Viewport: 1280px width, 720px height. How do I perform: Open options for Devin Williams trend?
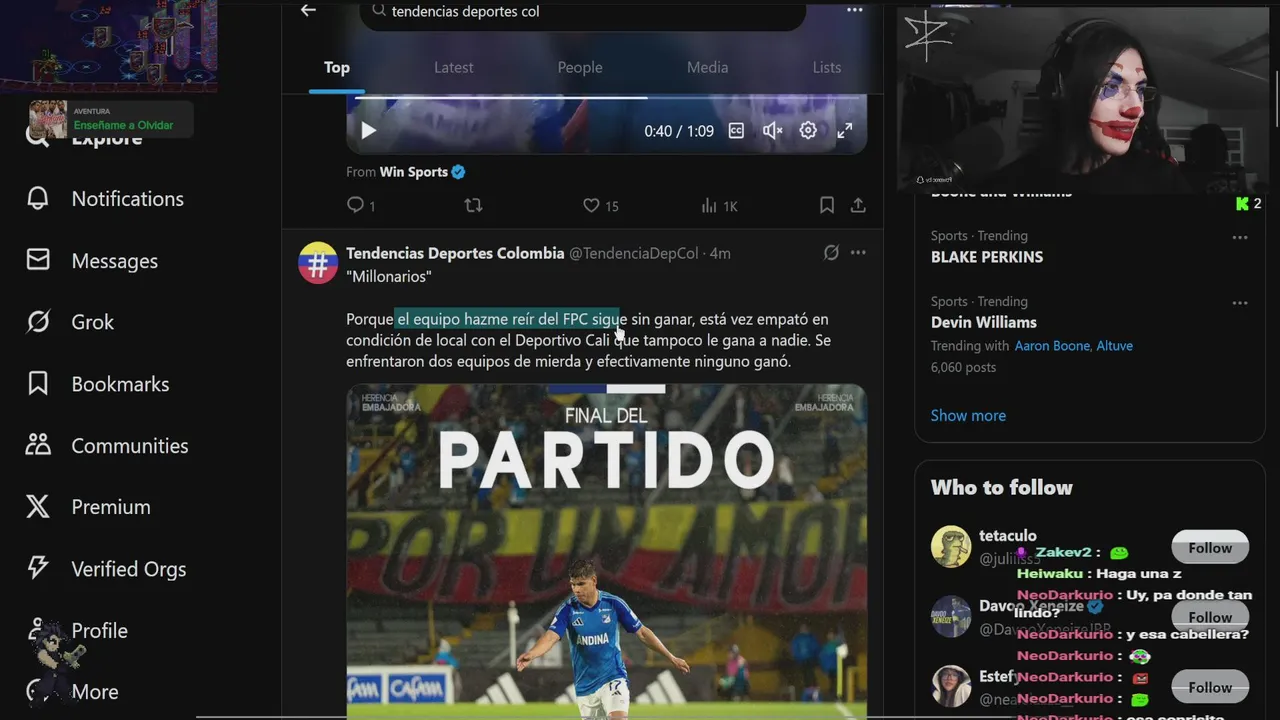click(1240, 303)
